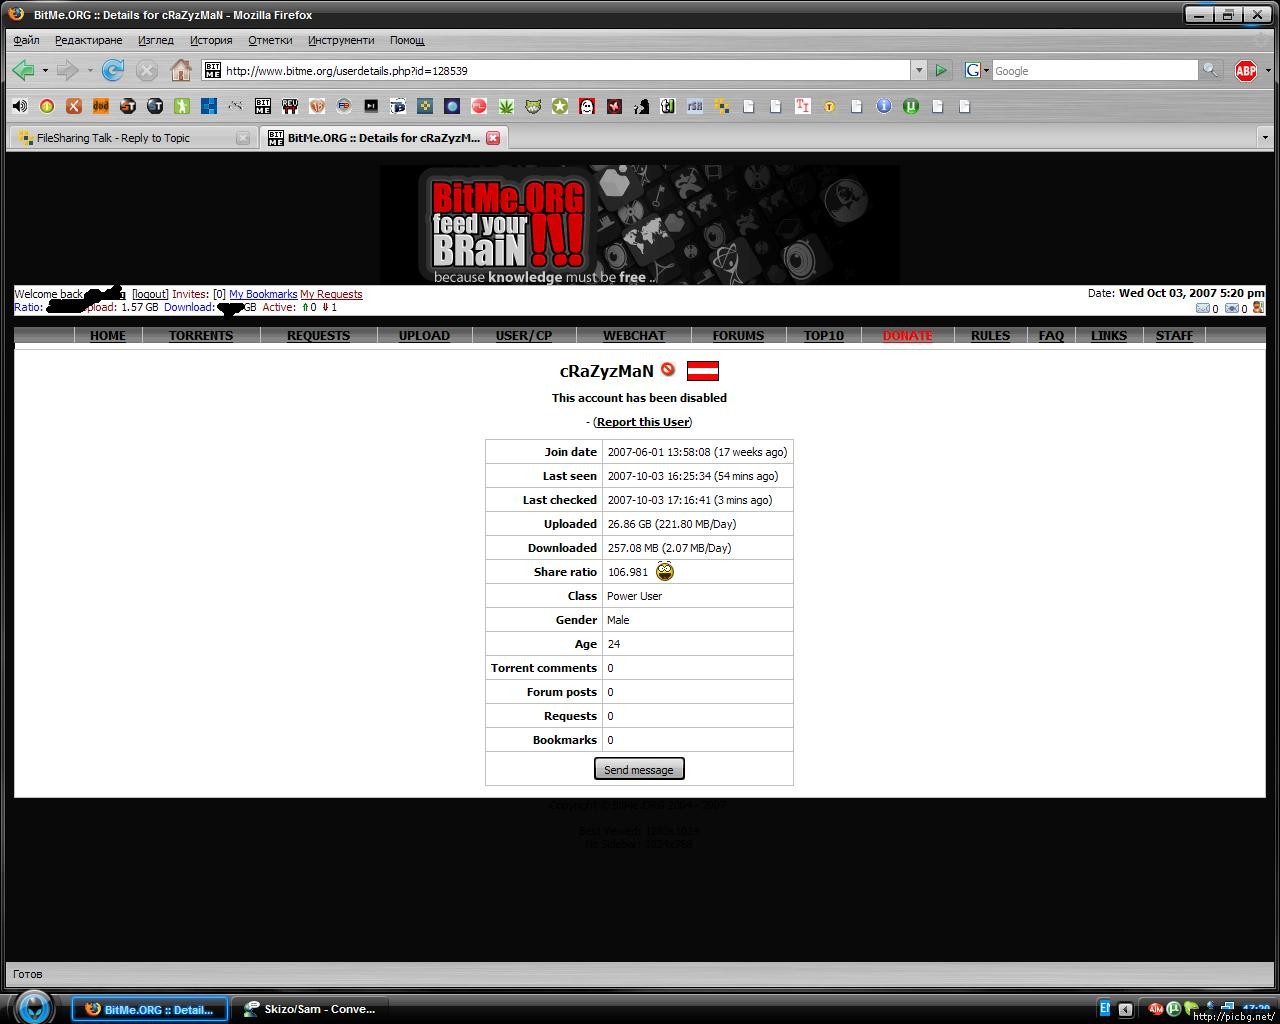Open the USER/CP nav link

pyautogui.click(x=524, y=336)
